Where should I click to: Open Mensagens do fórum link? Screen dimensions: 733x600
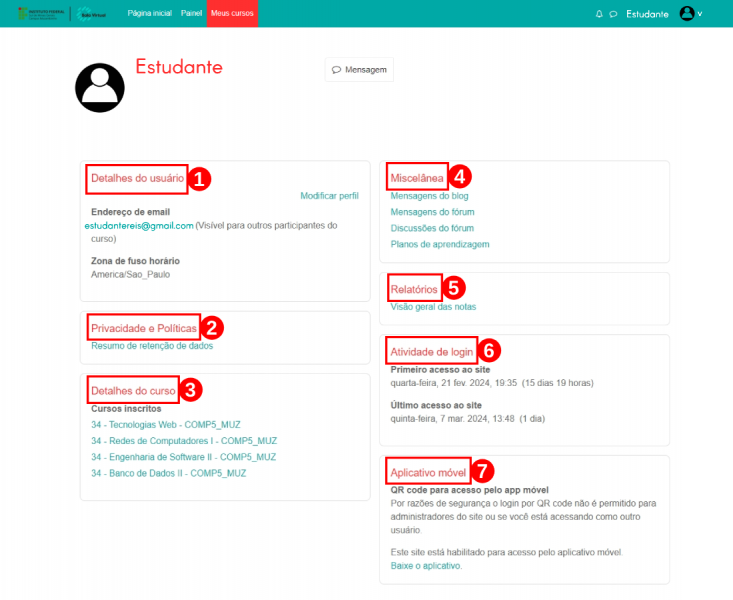(x=432, y=212)
